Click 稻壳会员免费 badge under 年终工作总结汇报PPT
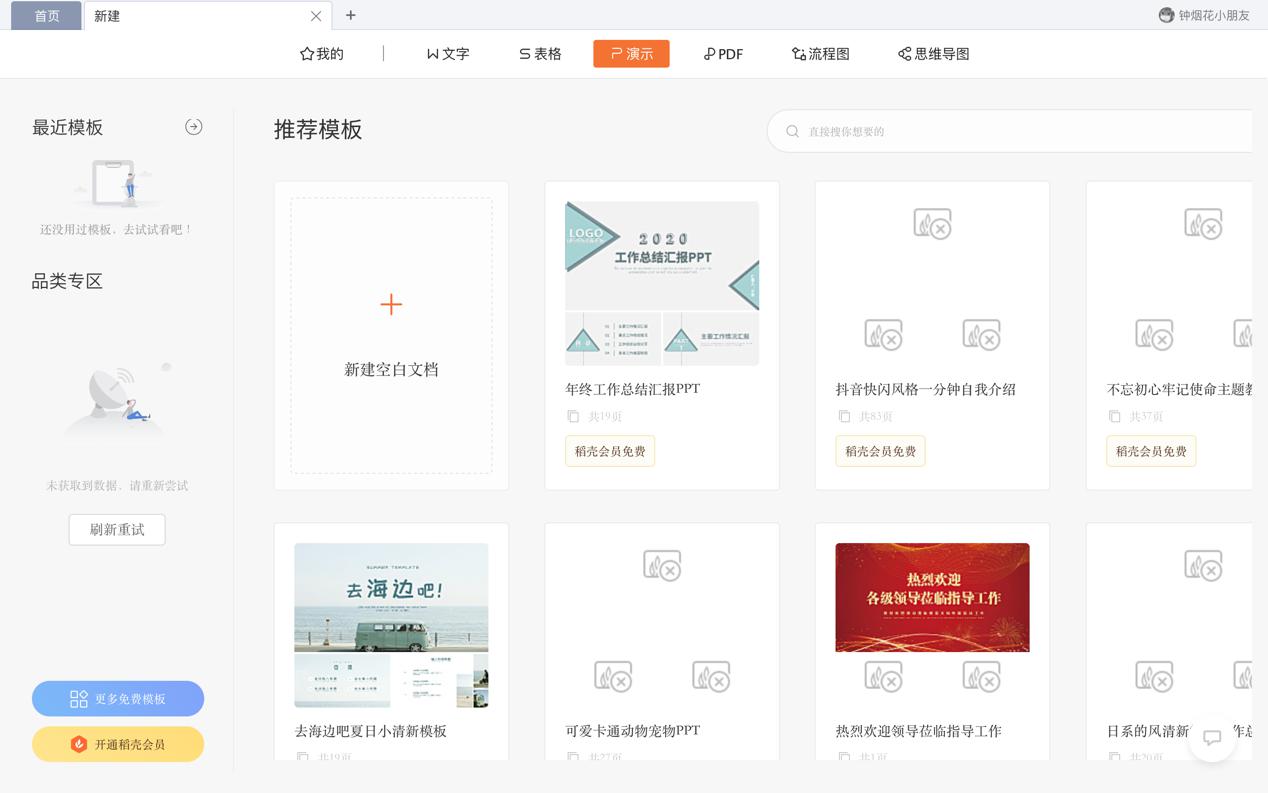Image resolution: width=1268 pixels, height=793 pixels. (610, 451)
